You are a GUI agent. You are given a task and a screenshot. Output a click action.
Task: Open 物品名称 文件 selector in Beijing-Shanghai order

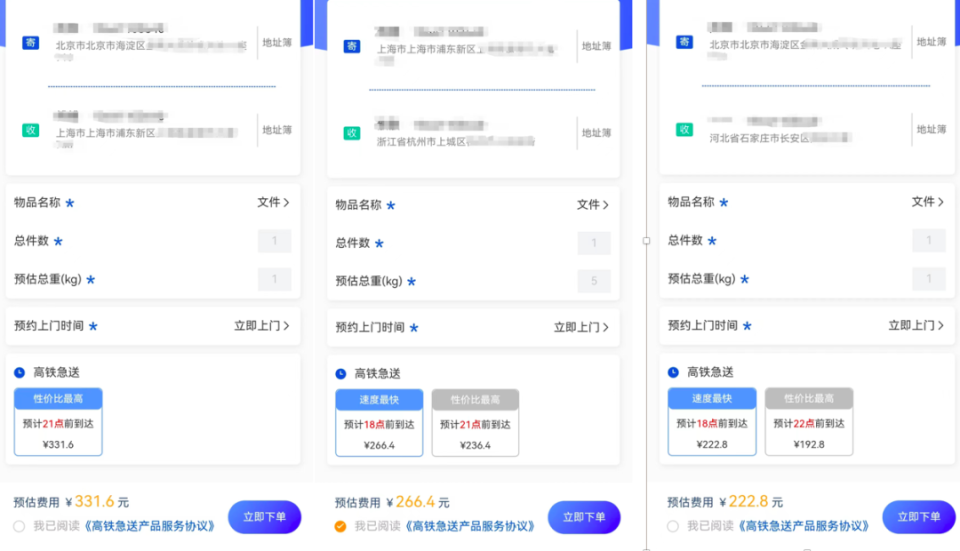[273, 202]
